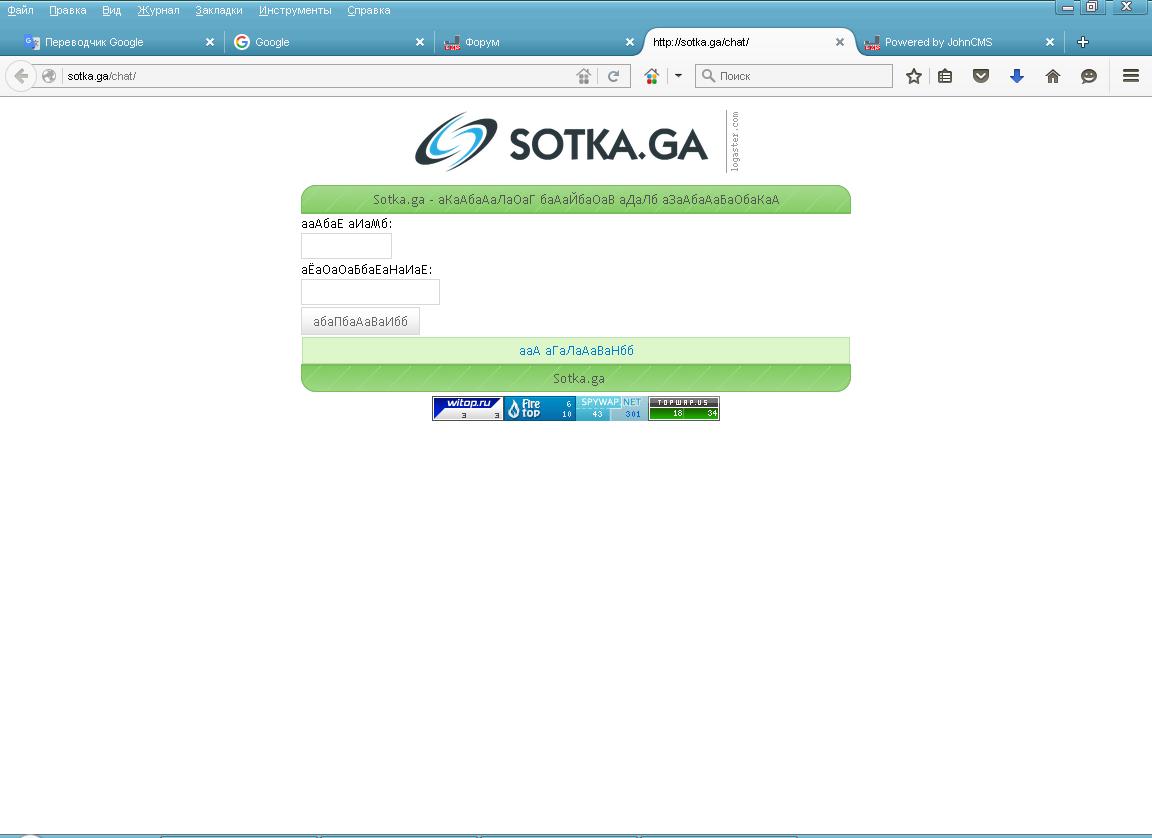This screenshot has width=1152, height=838.
Task: Click the Sotka.ga footer bar text
Action: (x=578, y=378)
